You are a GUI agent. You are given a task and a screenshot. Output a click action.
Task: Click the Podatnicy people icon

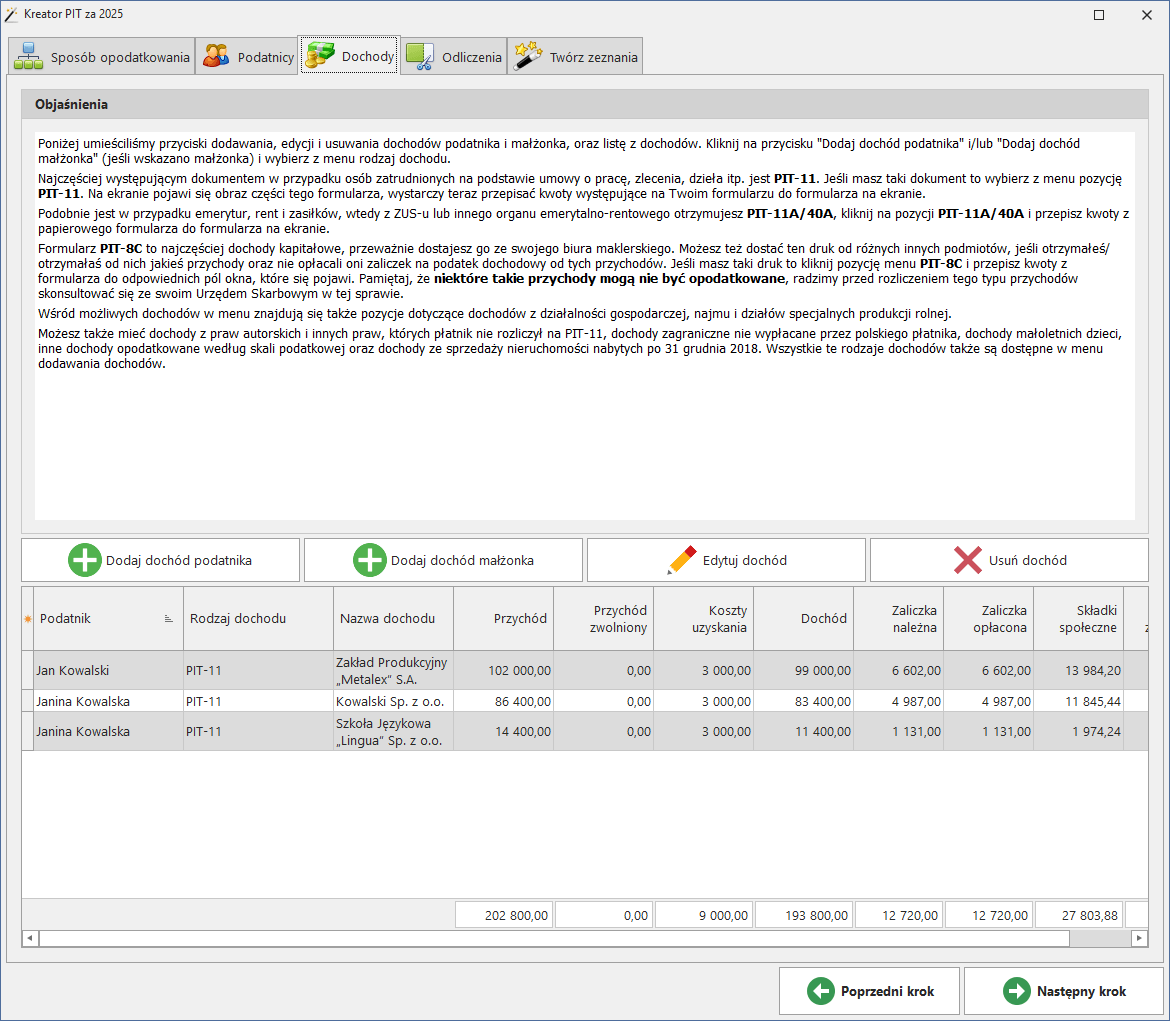pos(216,57)
